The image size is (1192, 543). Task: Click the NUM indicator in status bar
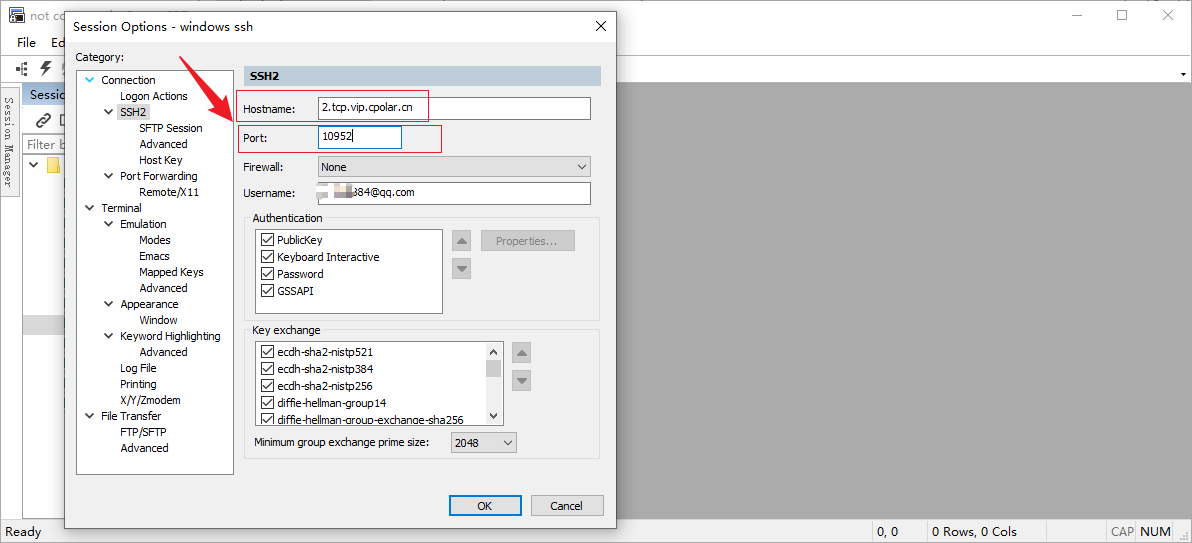pos(1156,532)
